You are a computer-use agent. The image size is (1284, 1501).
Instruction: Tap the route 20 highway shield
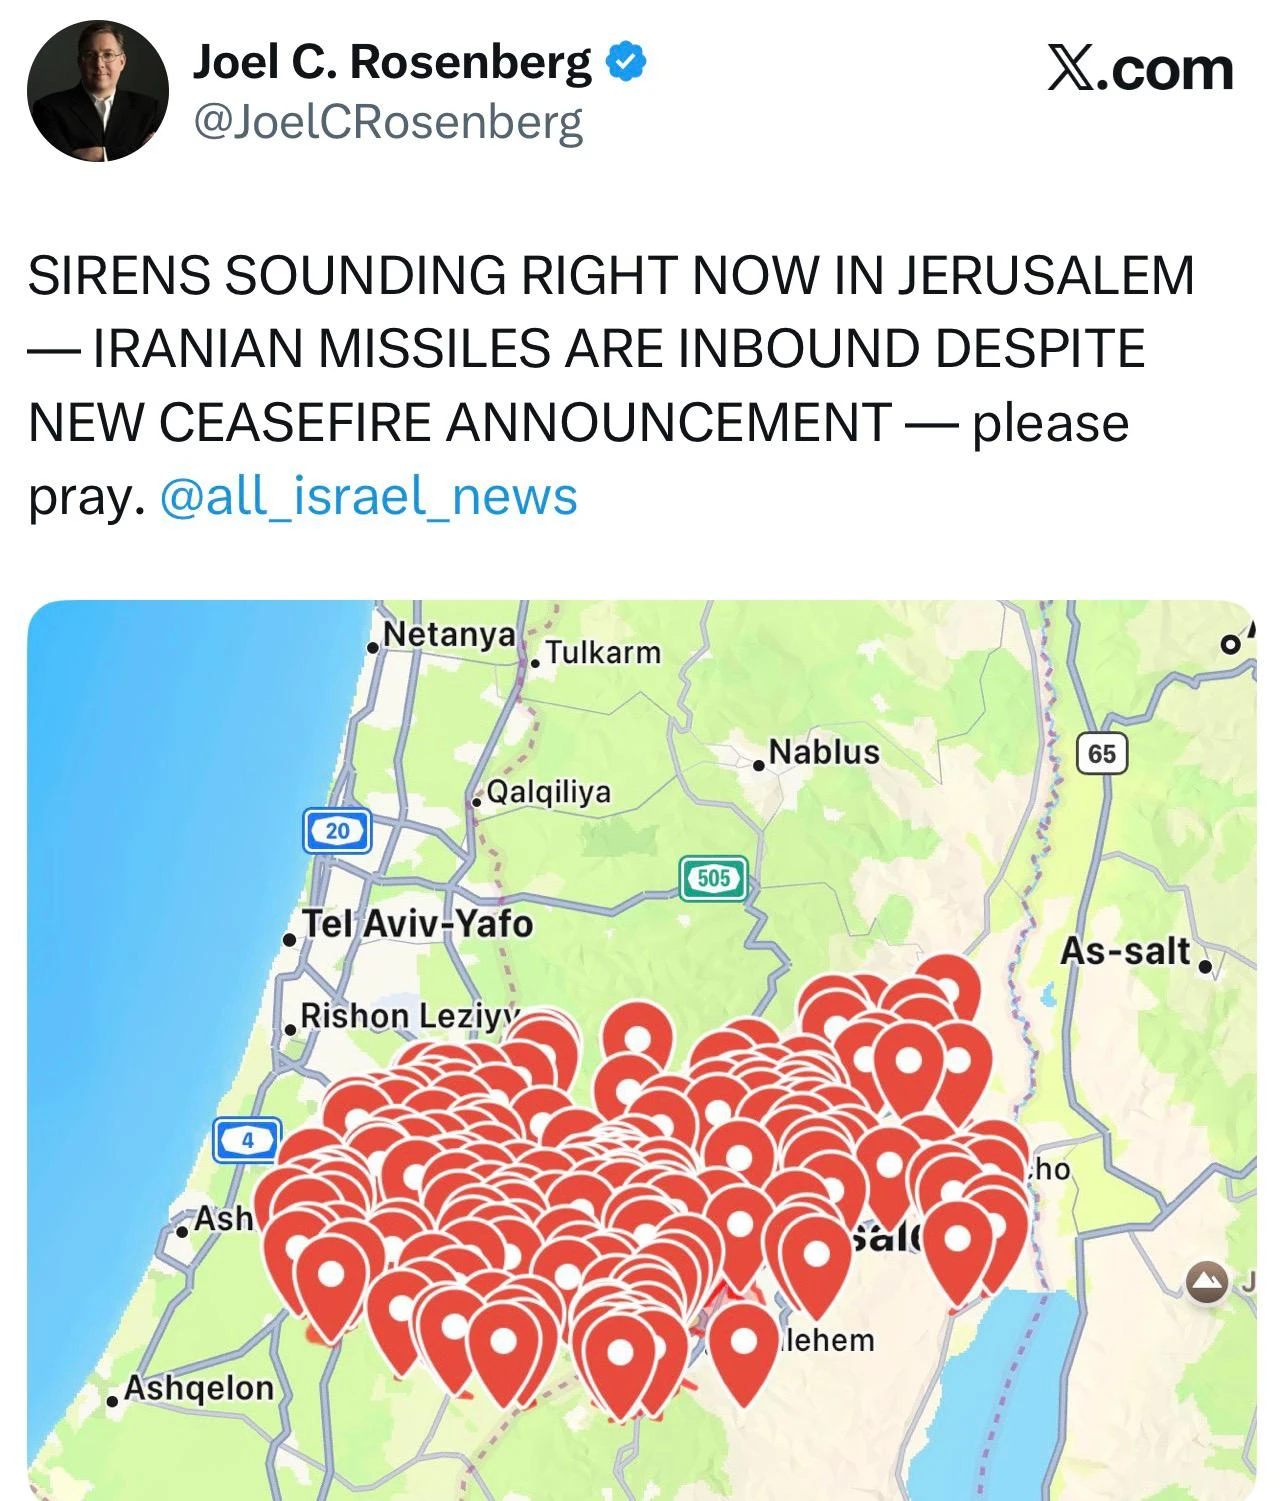point(337,831)
